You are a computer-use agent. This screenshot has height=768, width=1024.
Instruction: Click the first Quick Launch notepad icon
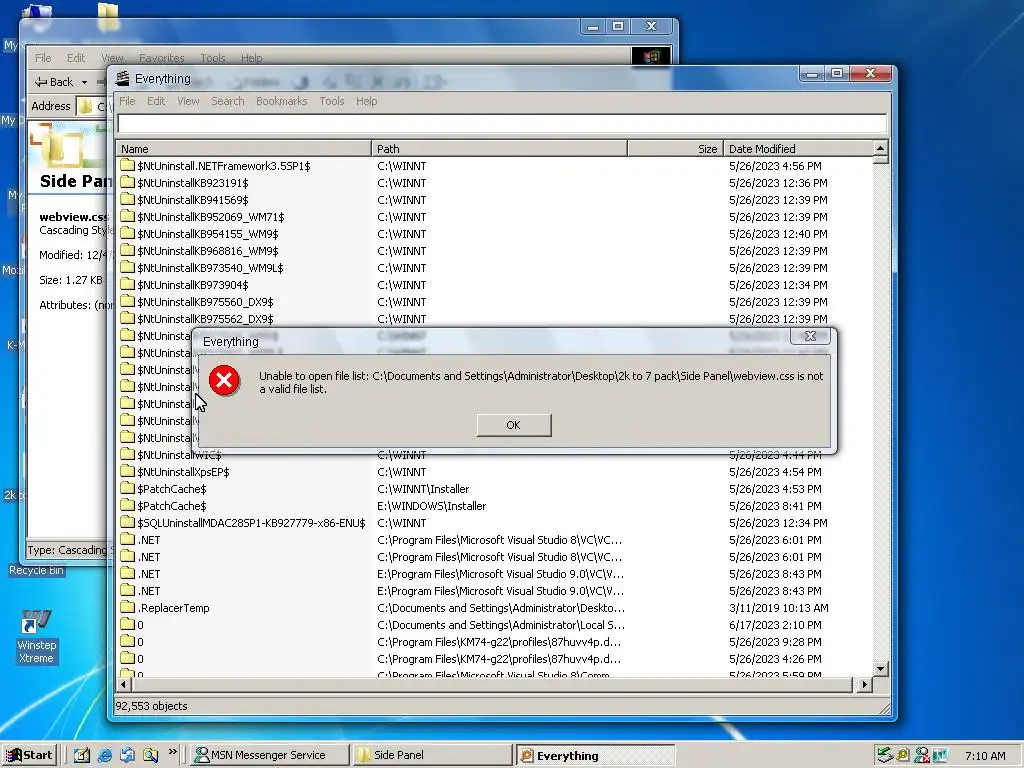[82, 755]
